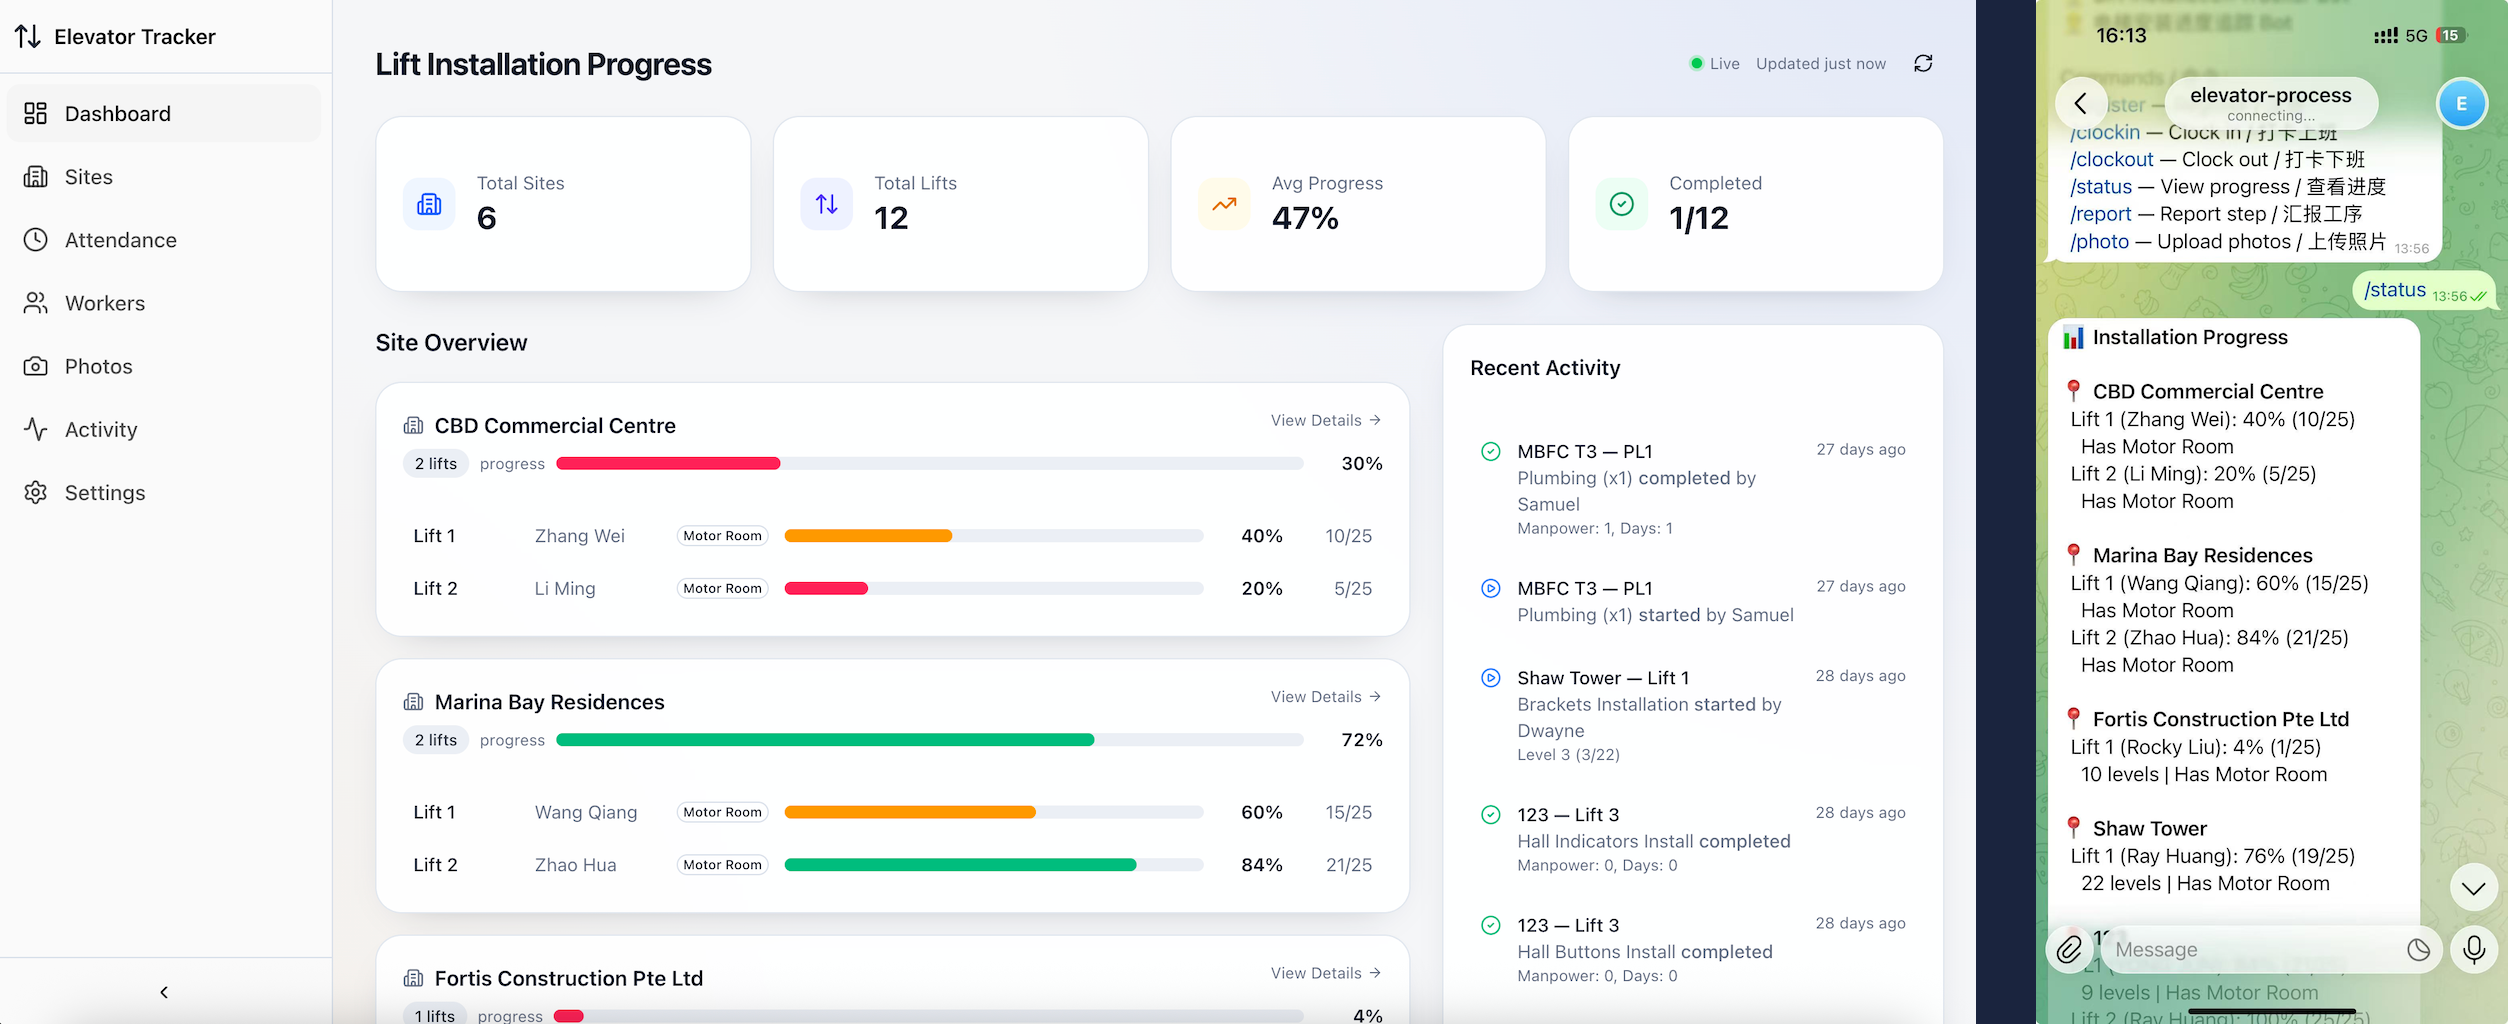Open Photos section via camera icon
The height and width of the screenshot is (1024, 2508).
tap(36, 366)
